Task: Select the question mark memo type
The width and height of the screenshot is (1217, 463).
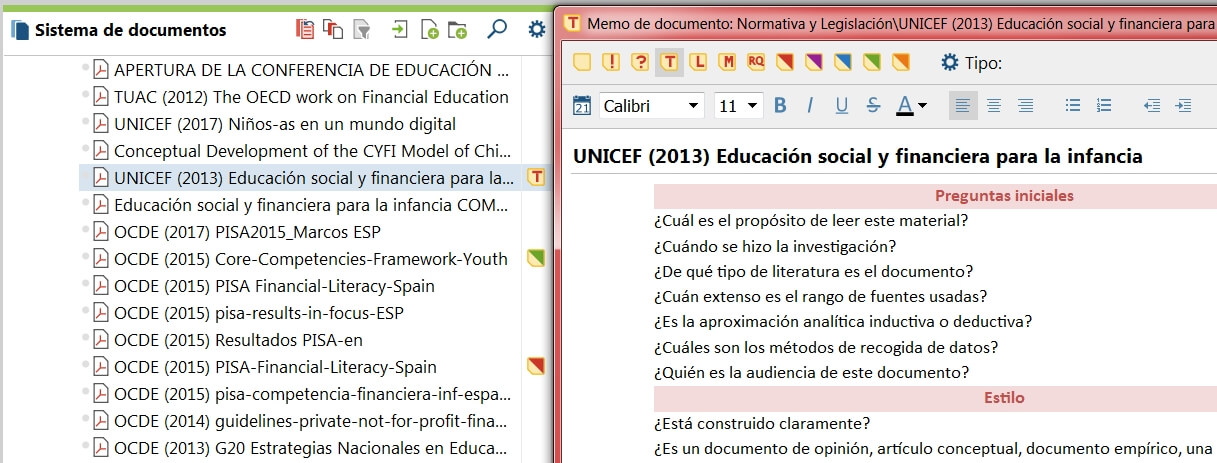Action: coord(640,63)
